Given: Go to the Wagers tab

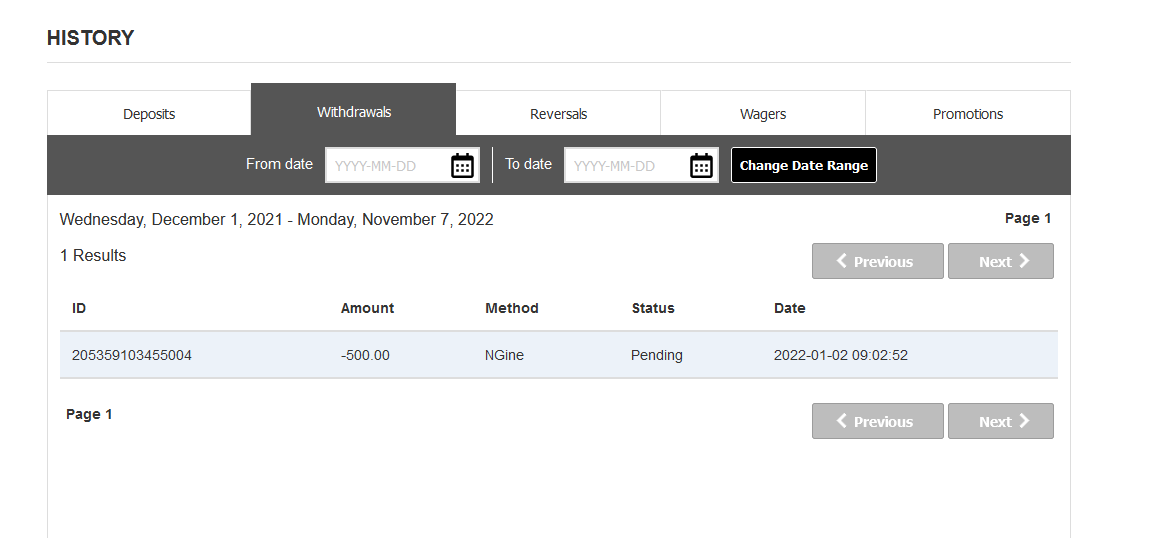Looking at the screenshot, I should [763, 114].
